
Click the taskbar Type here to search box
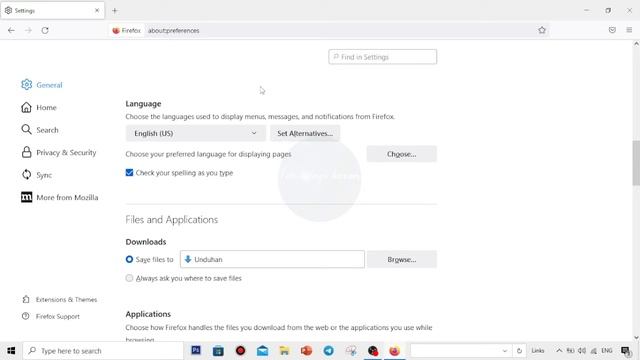(103, 351)
